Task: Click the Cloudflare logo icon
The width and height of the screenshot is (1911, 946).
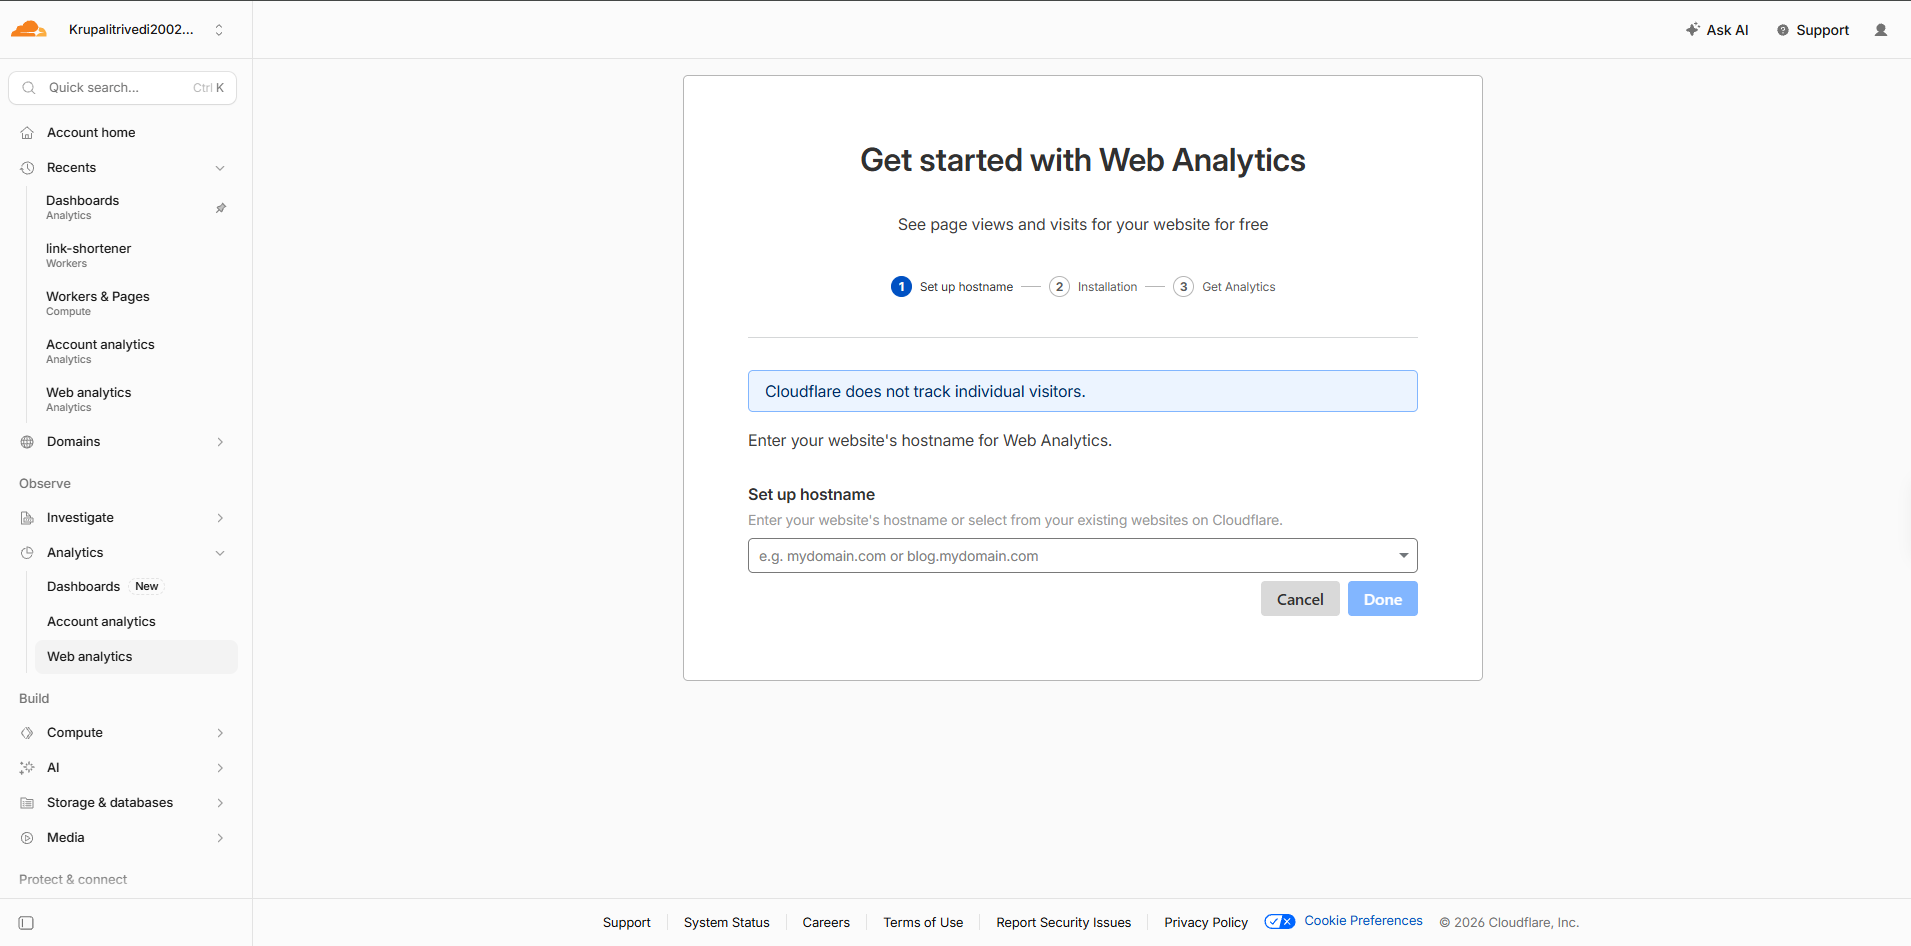Action: point(29,29)
